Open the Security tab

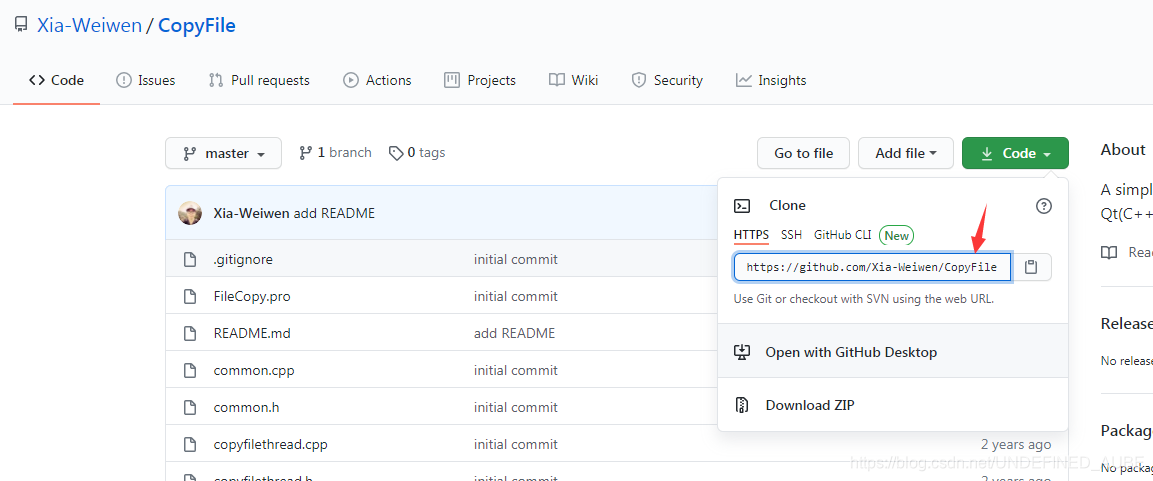(x=667, y=80)
